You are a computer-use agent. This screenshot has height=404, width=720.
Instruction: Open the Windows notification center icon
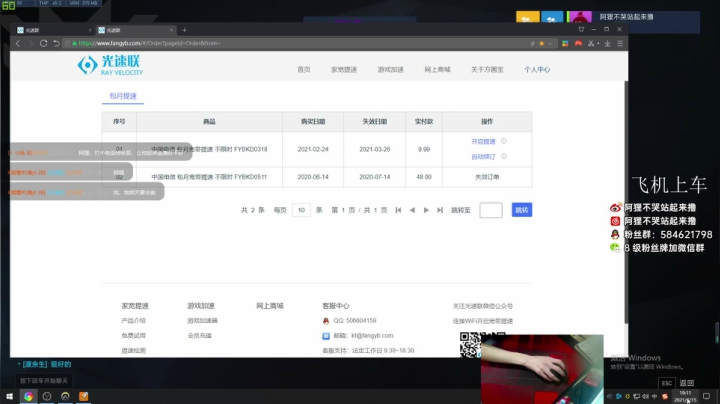[x=706, y=396]
